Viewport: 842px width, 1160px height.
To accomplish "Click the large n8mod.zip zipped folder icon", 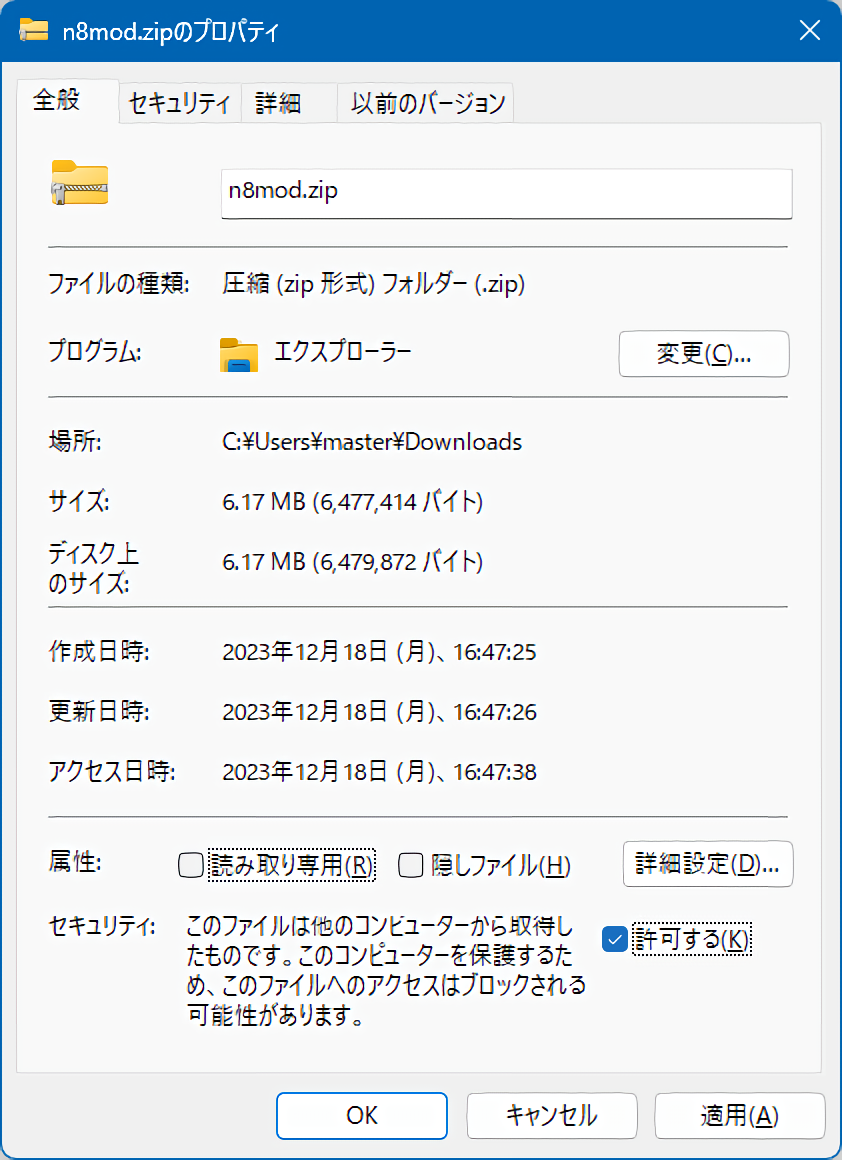I will pyautogui.click(x=80, y=182).
